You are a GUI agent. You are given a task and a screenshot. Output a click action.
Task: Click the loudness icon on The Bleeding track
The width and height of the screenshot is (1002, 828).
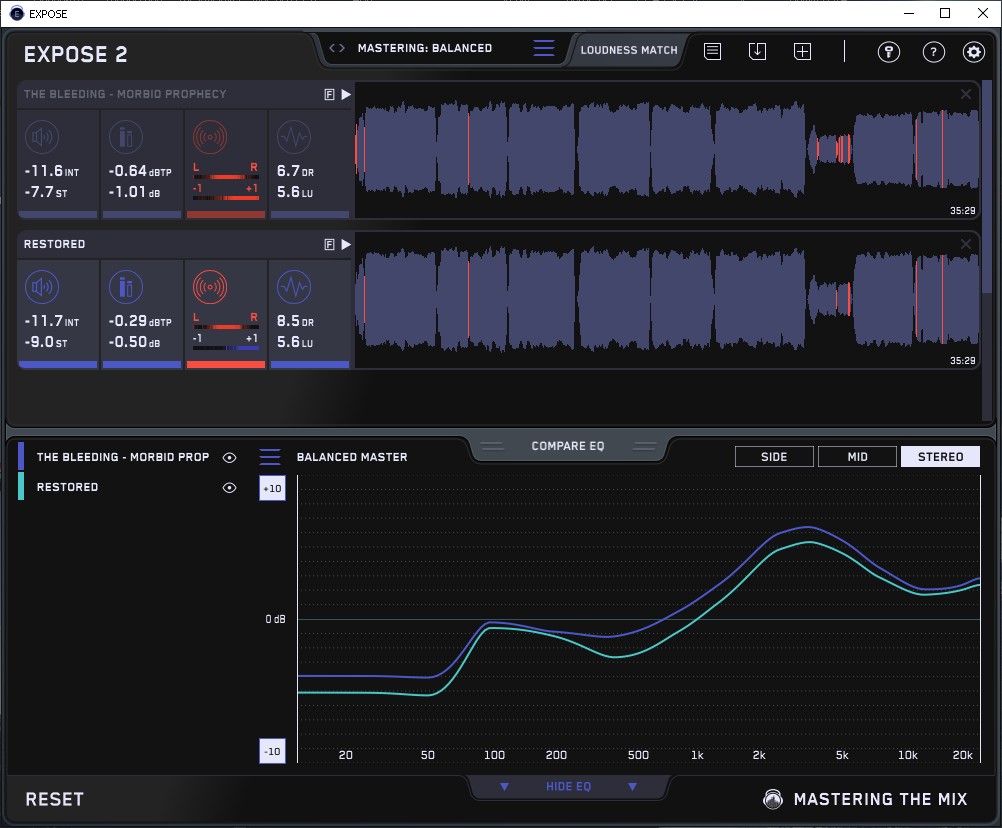coord(42,137)
